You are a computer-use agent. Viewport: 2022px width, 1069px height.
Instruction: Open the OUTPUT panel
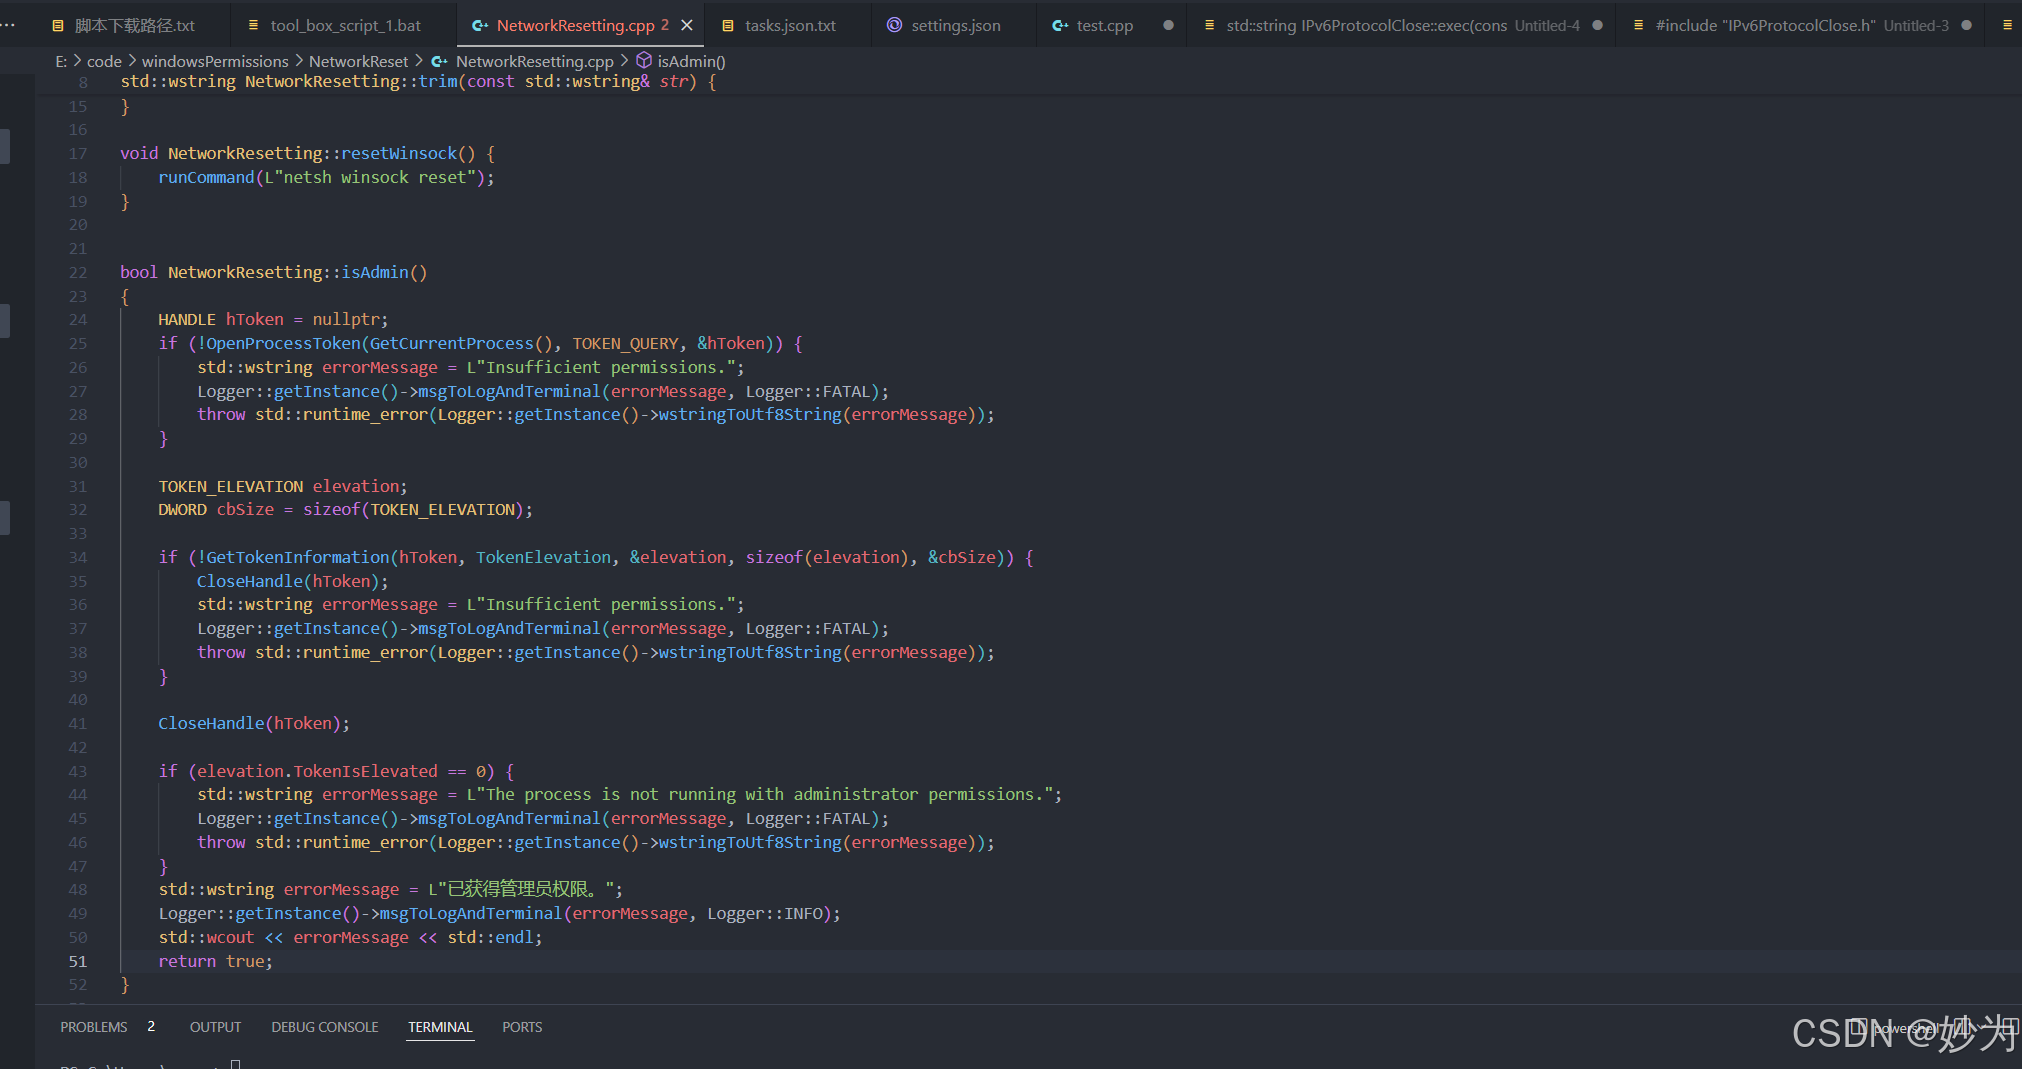click(x=215, y=1026)
